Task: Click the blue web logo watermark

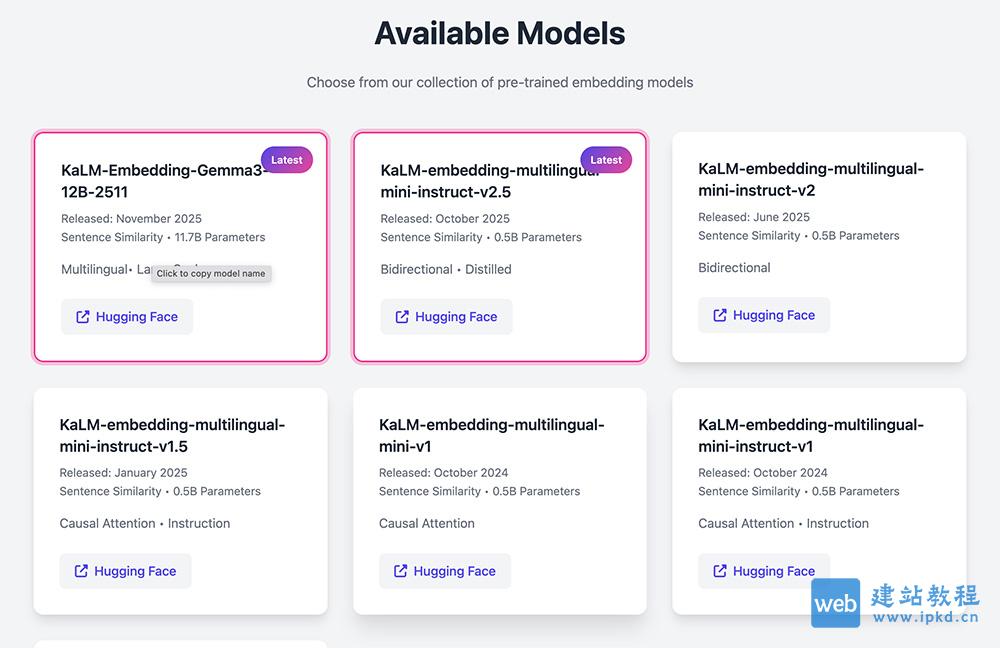Action: [835, 603]
